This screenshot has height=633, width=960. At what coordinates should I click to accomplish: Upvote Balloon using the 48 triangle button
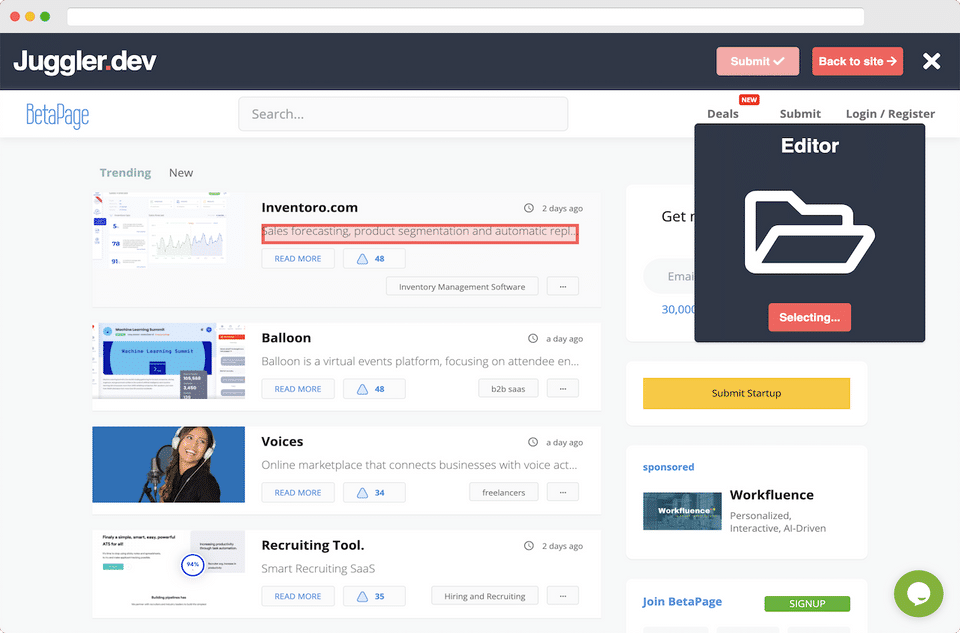point(373,389)
